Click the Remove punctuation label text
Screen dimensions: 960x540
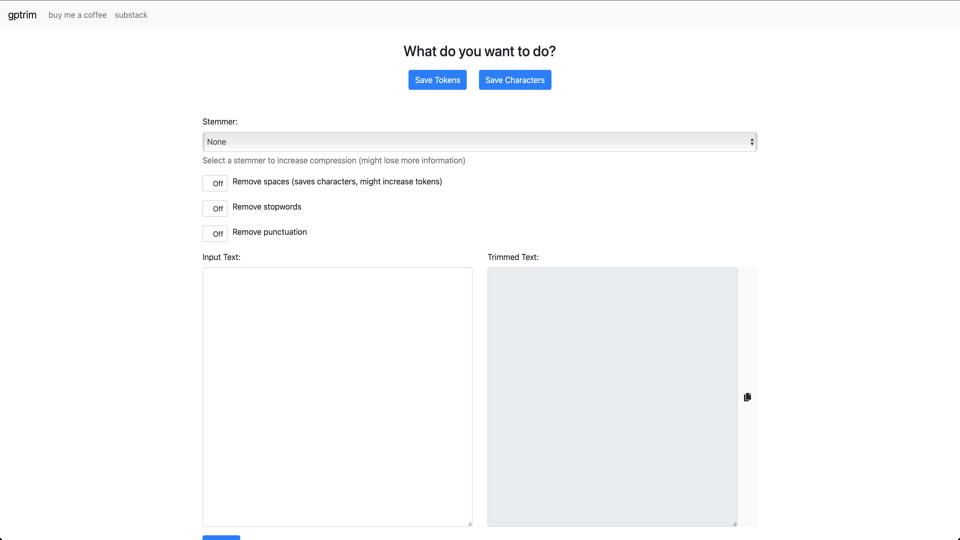coord(270,232)
